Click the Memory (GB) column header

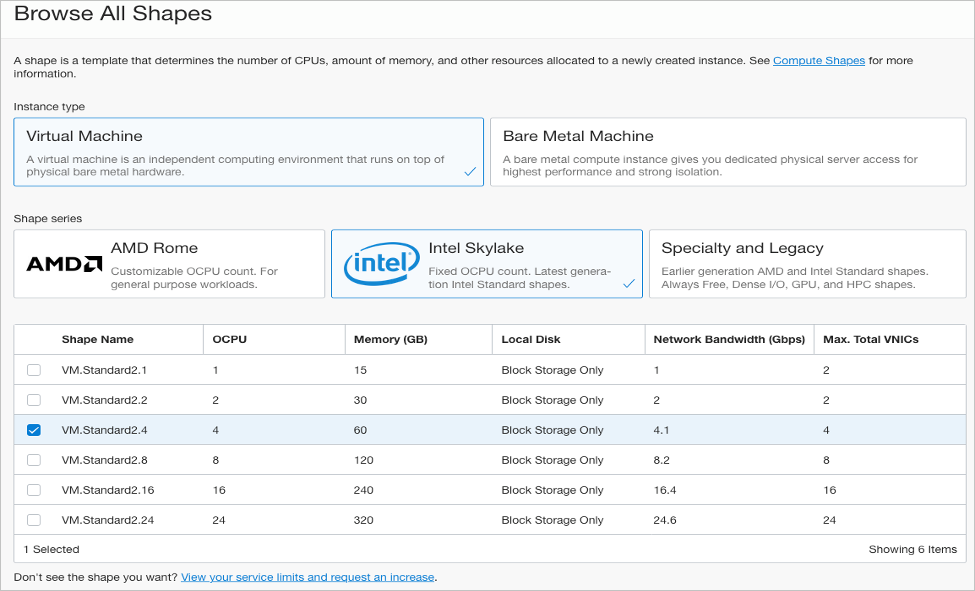click(390, 339)
